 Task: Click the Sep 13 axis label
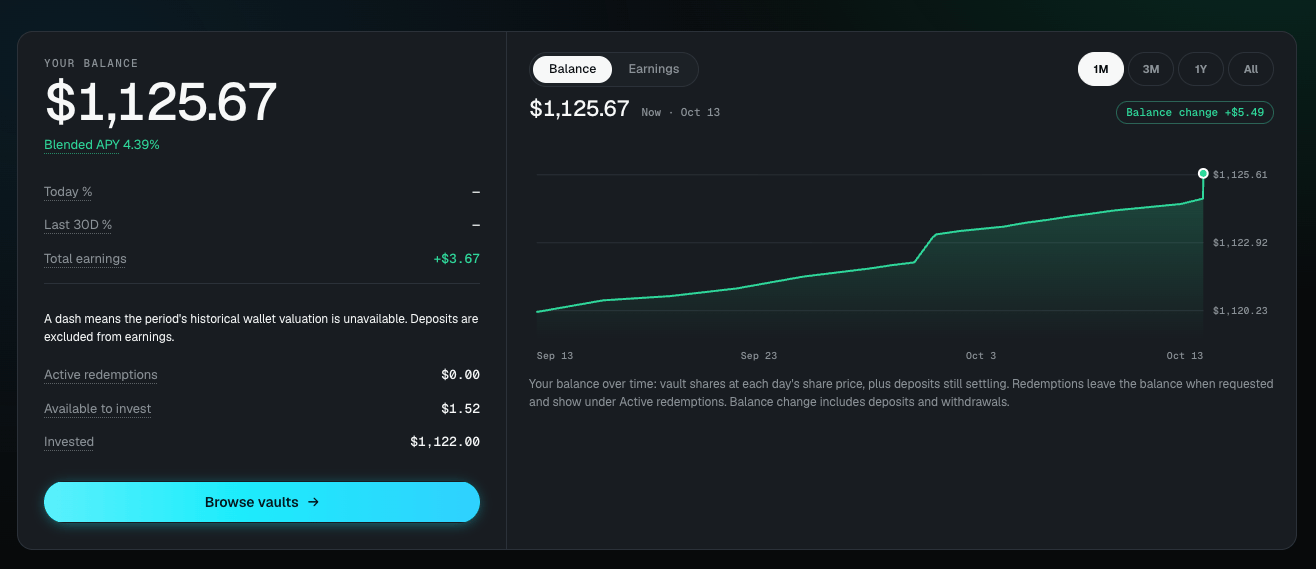[555, 356]
